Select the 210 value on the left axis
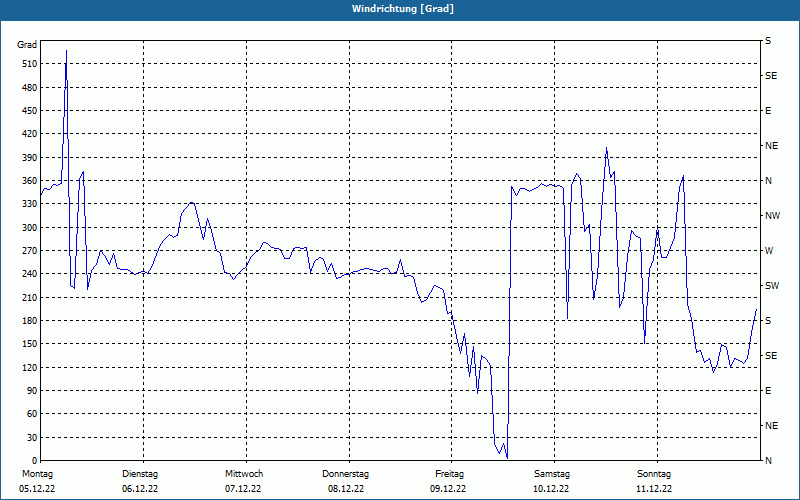Image resolution: width=800 pixels, height=500 pixels. (30, 297)
